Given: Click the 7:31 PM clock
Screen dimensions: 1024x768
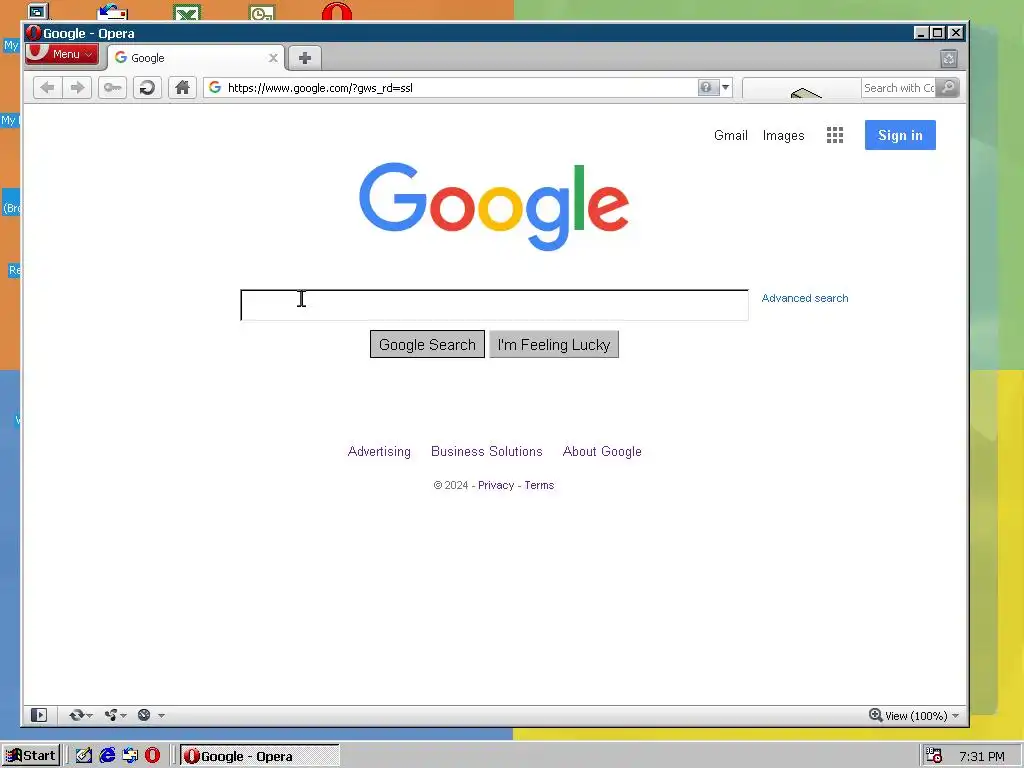Looking at the screenshot, I should [982, 756].
